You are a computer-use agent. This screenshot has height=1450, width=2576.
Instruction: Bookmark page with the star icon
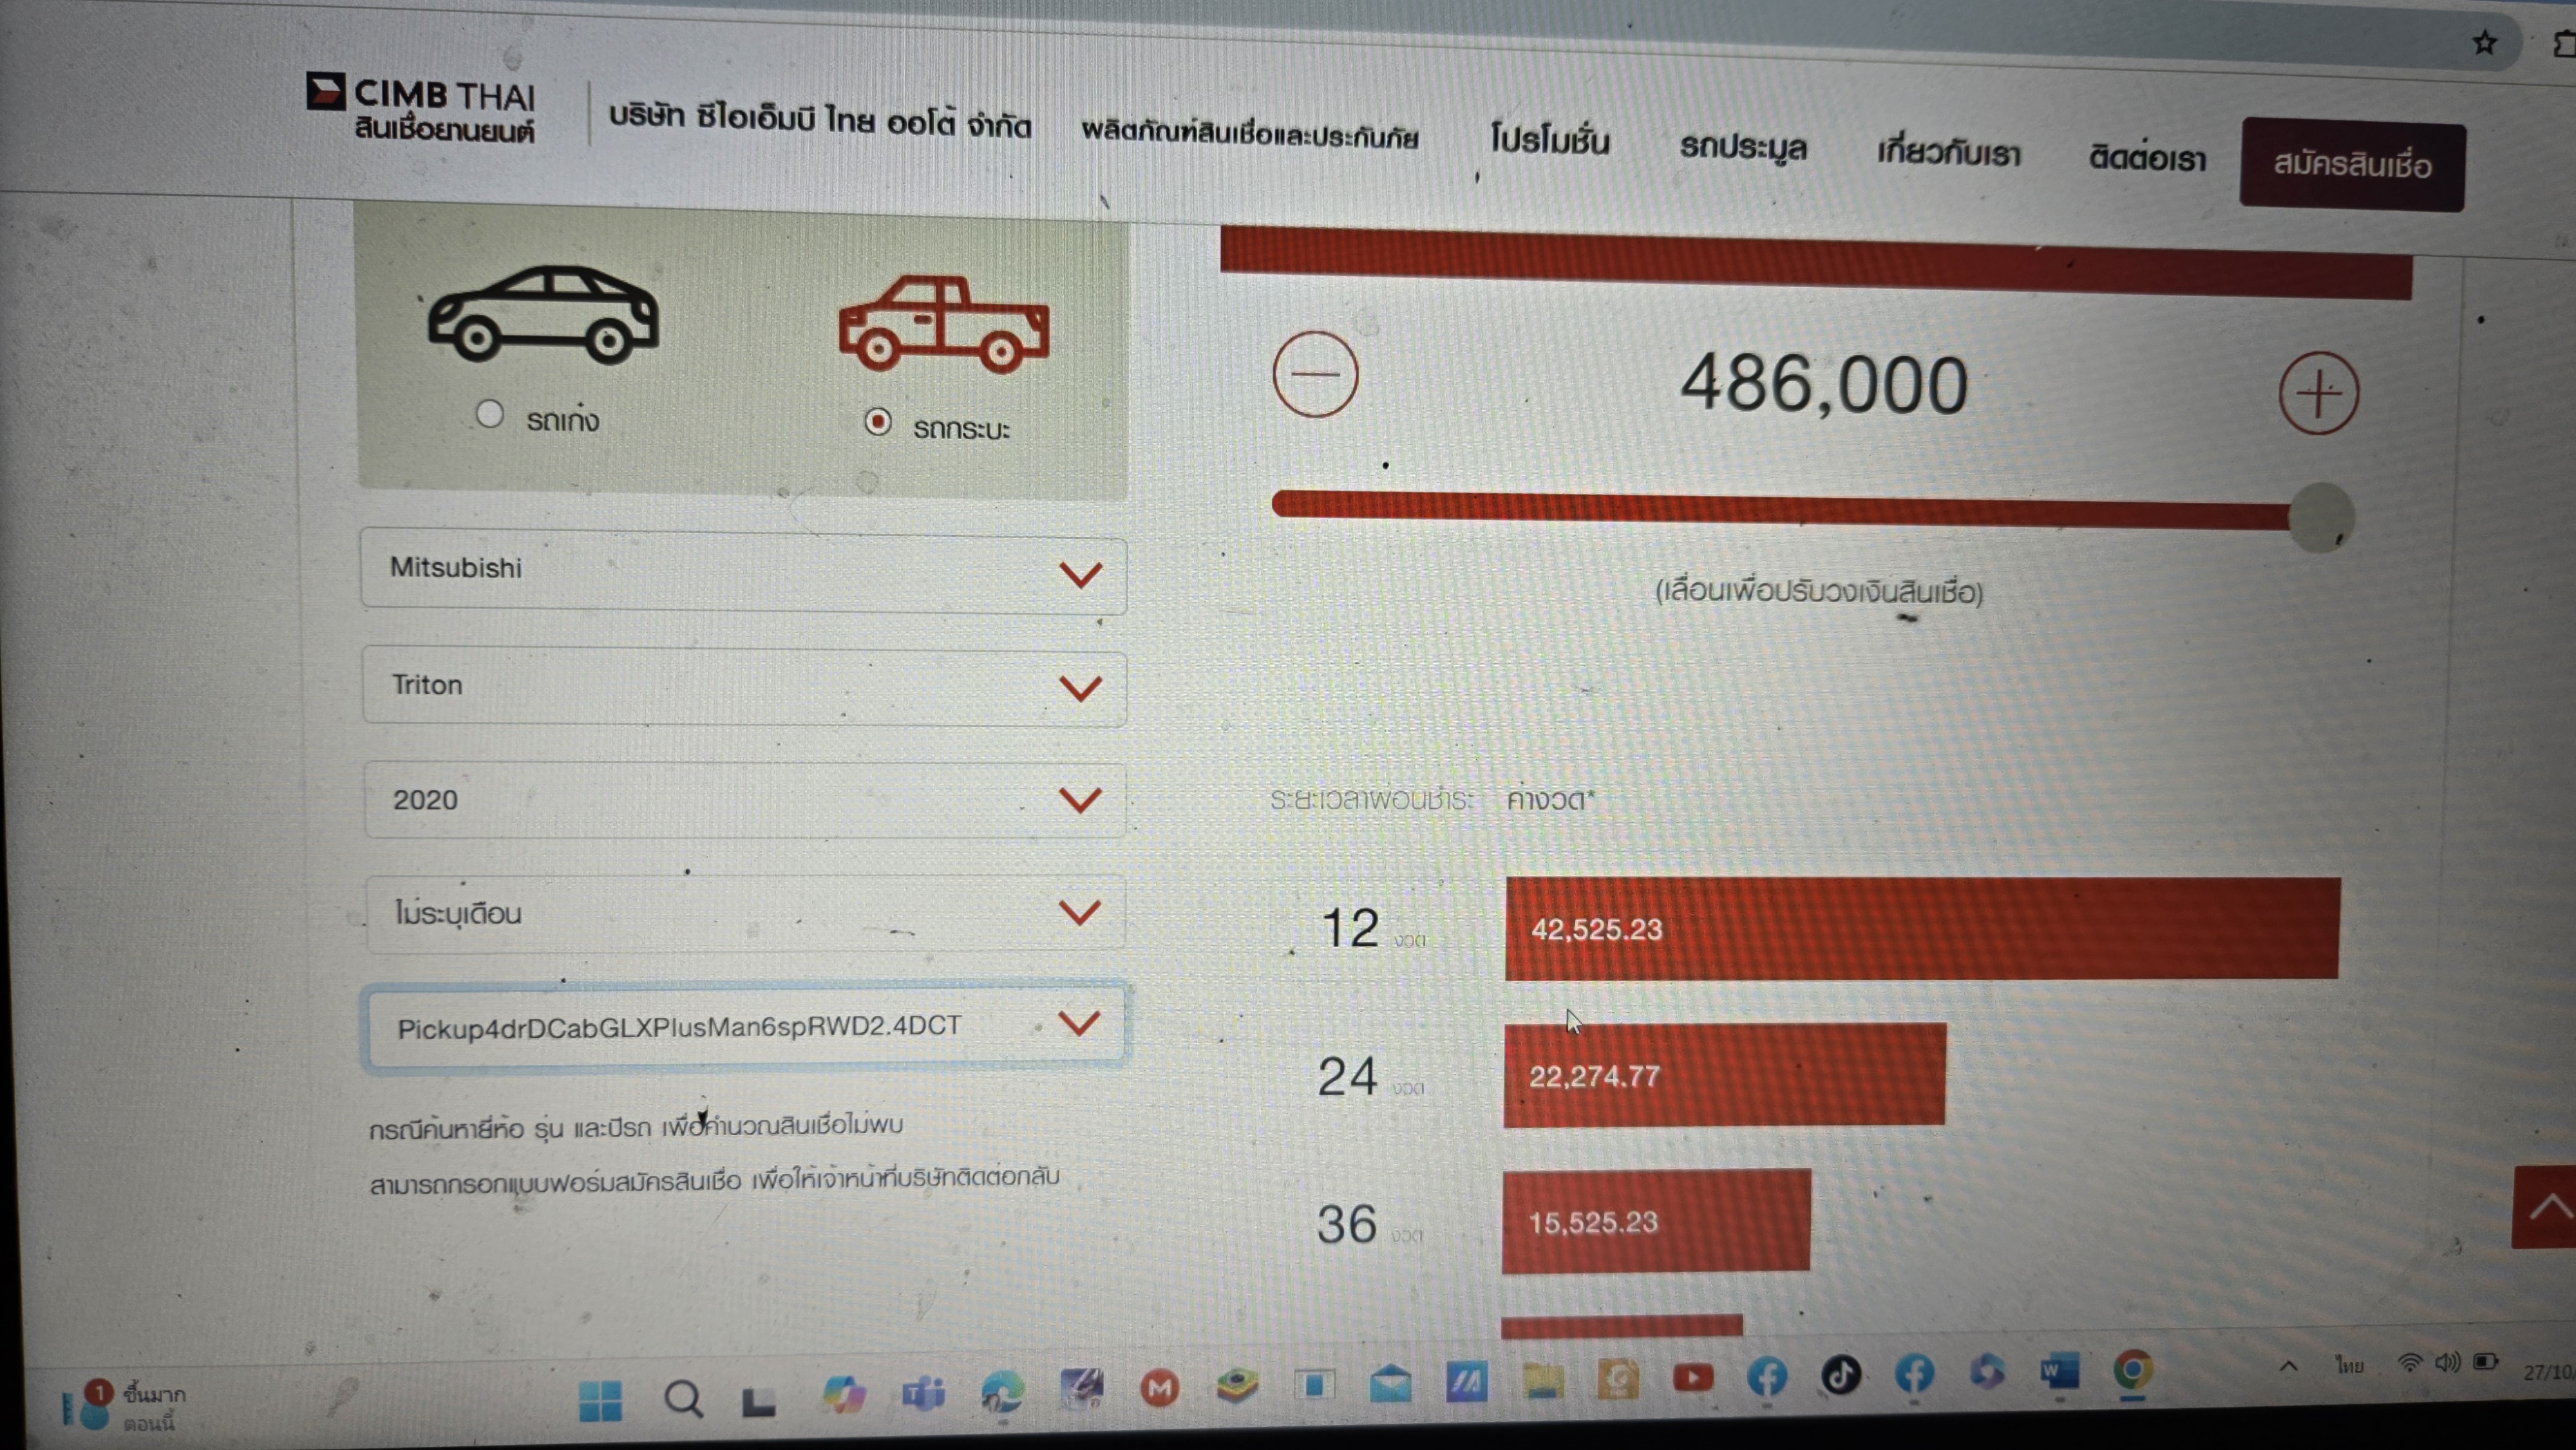(2484, 43)
